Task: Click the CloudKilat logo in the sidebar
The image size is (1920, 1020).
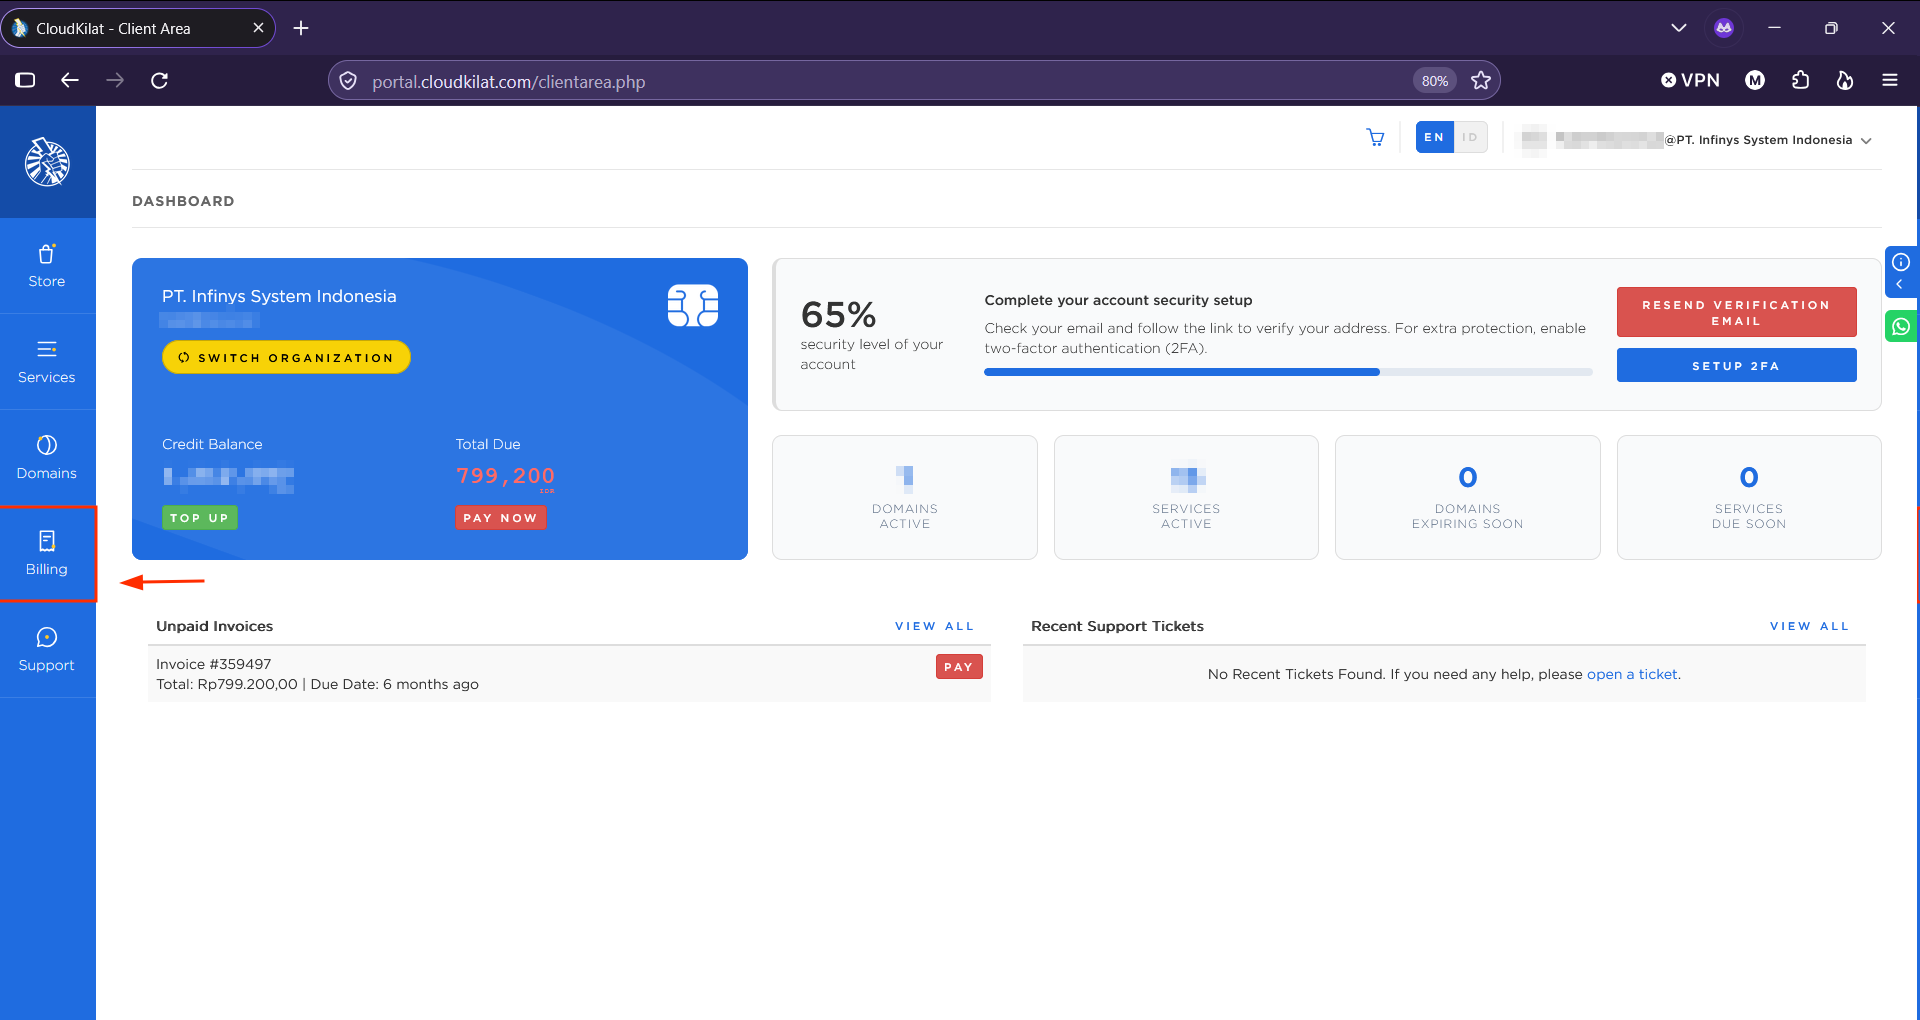Action: pos(47,162)
